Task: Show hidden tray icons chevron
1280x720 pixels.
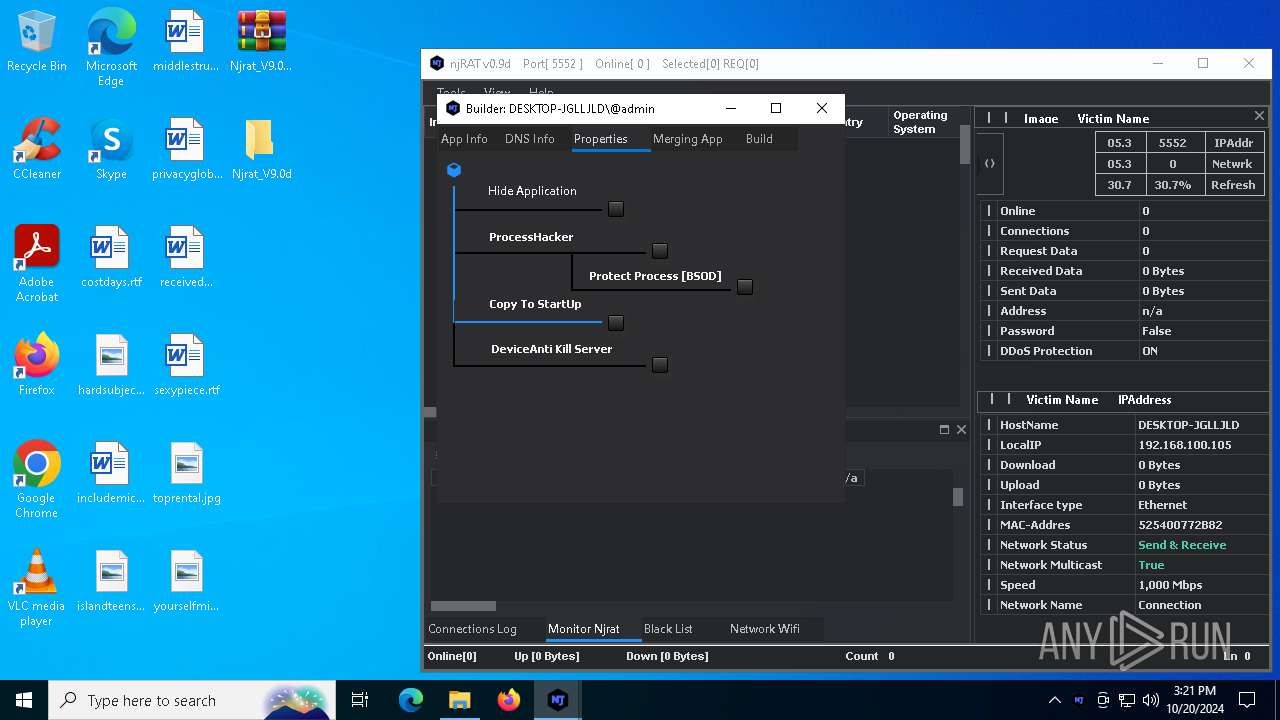Action: point(1054,700)
